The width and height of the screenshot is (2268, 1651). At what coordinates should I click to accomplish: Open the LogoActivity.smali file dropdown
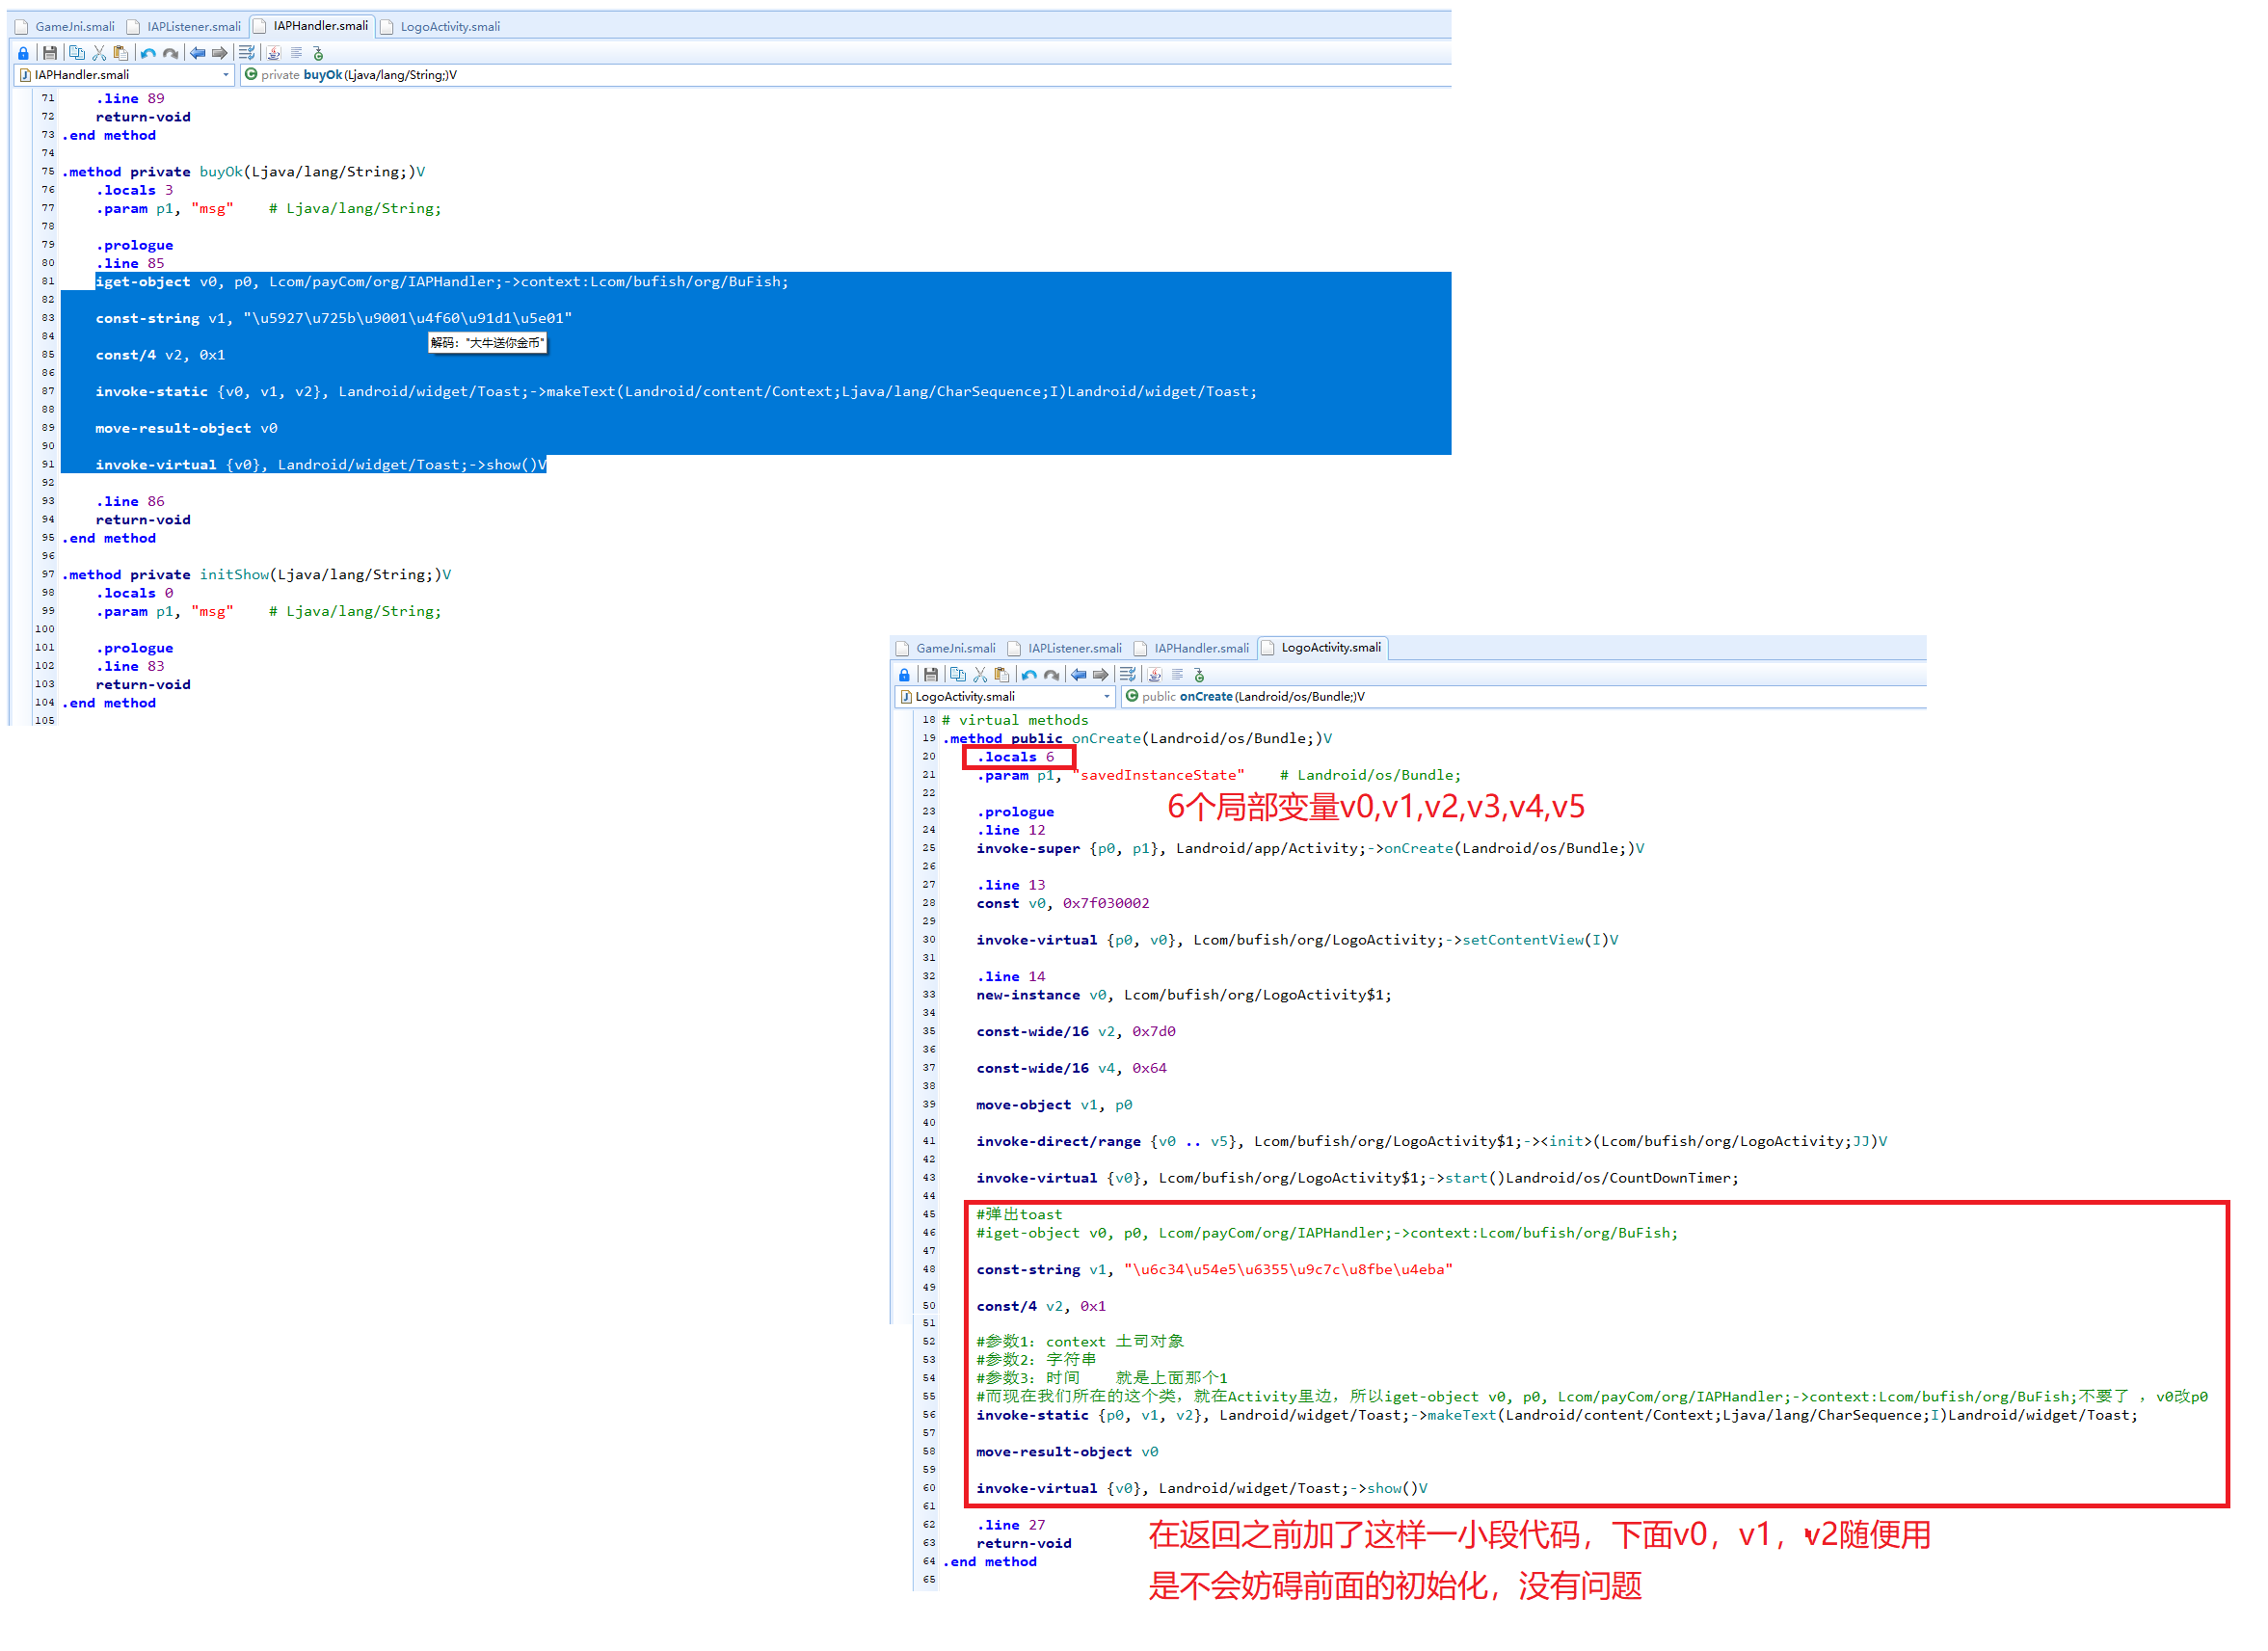(1106, 697)
